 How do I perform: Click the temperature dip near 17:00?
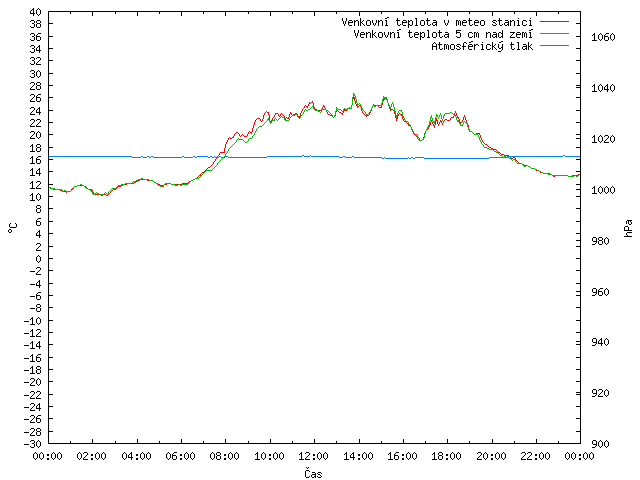click(420, 140)
